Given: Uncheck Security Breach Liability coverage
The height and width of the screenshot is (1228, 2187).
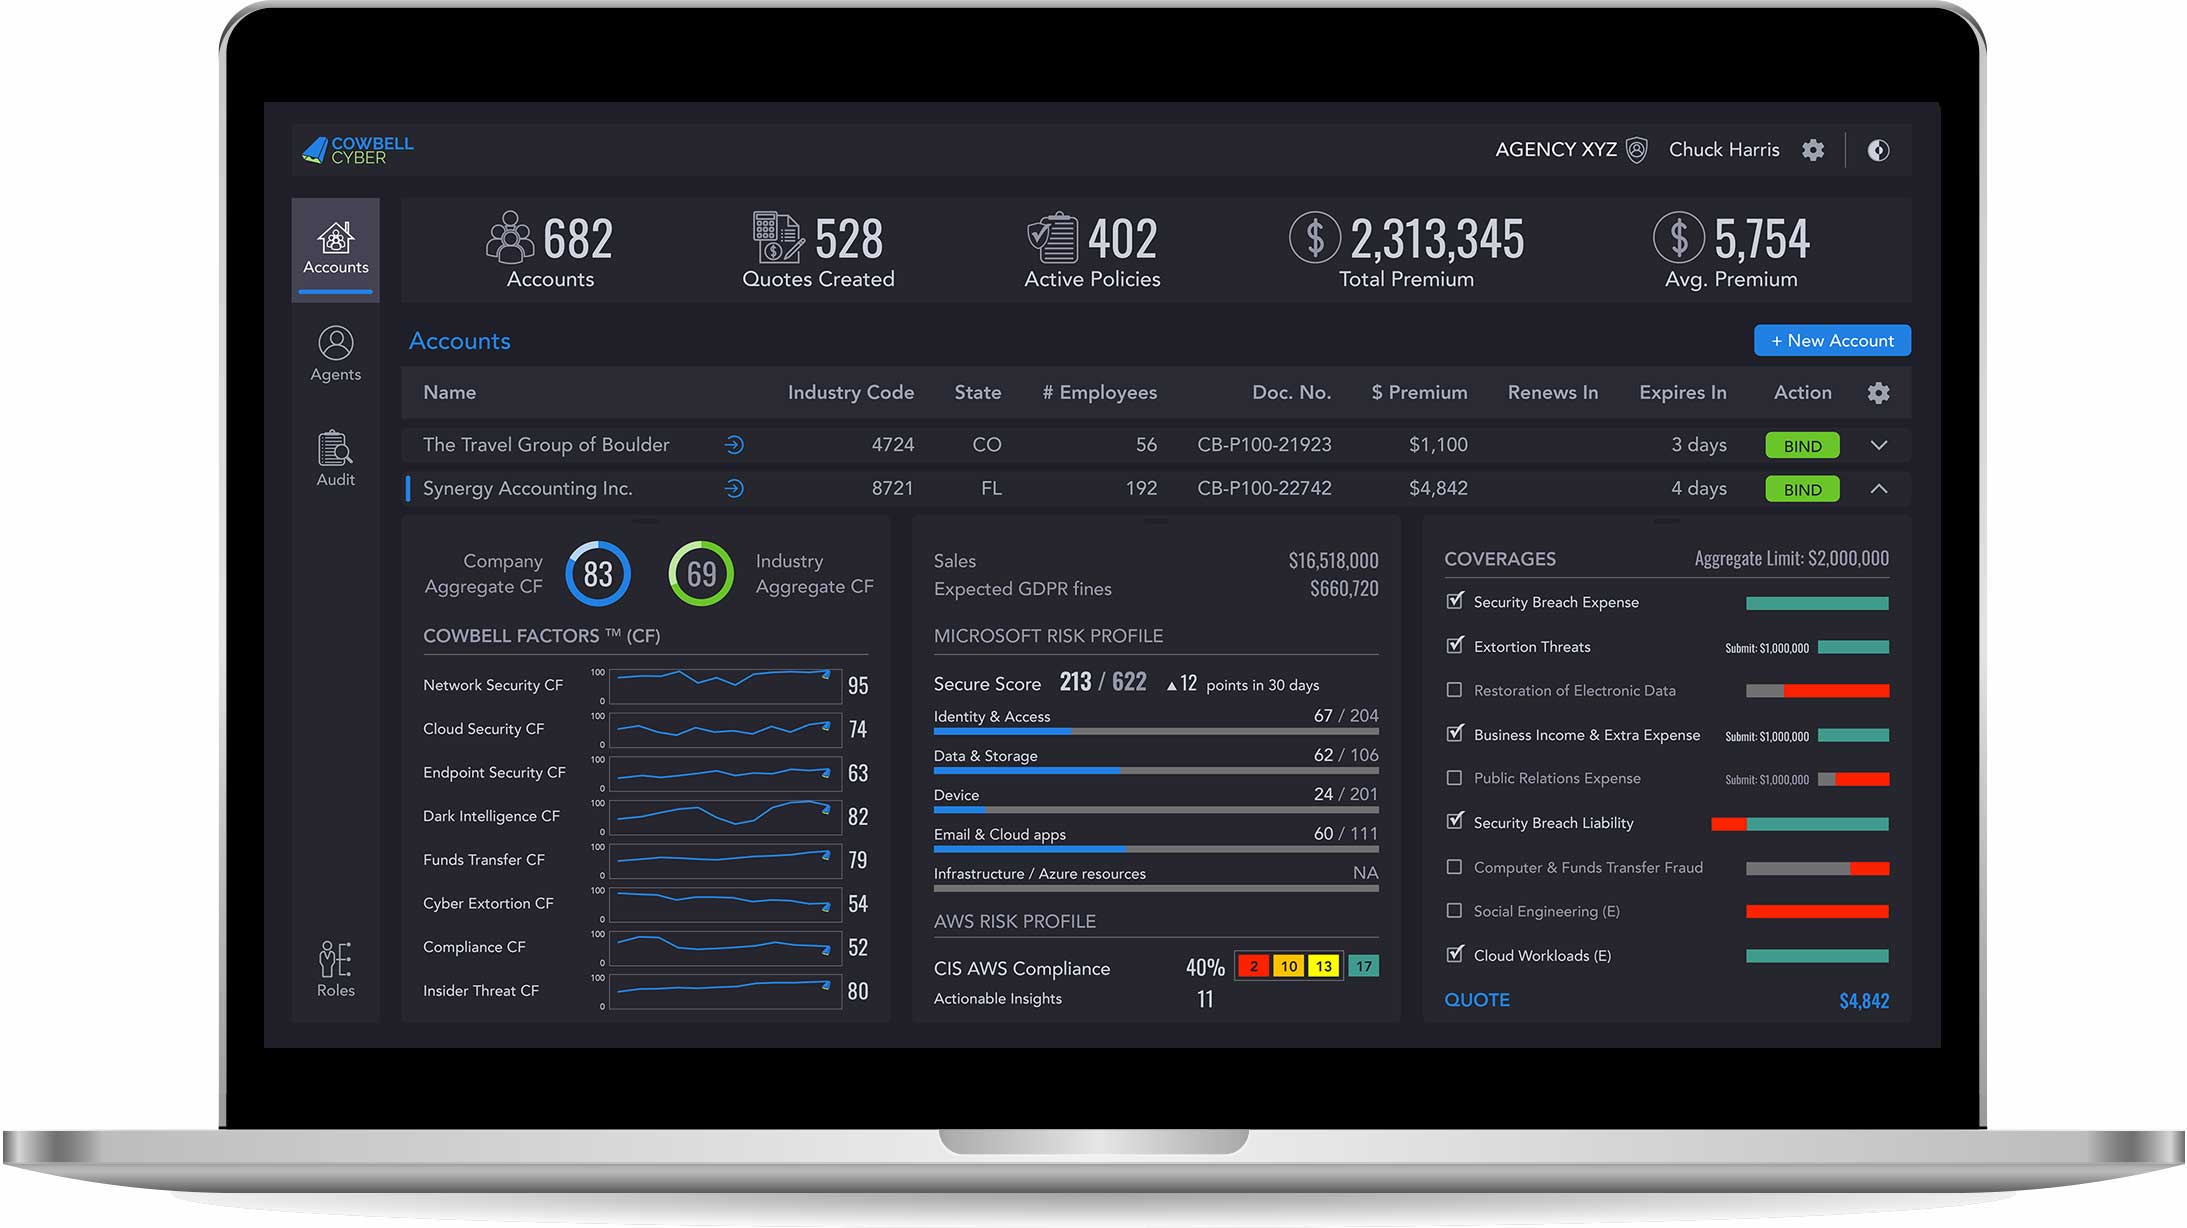Looking at the screenshot, I should 1455,821.
